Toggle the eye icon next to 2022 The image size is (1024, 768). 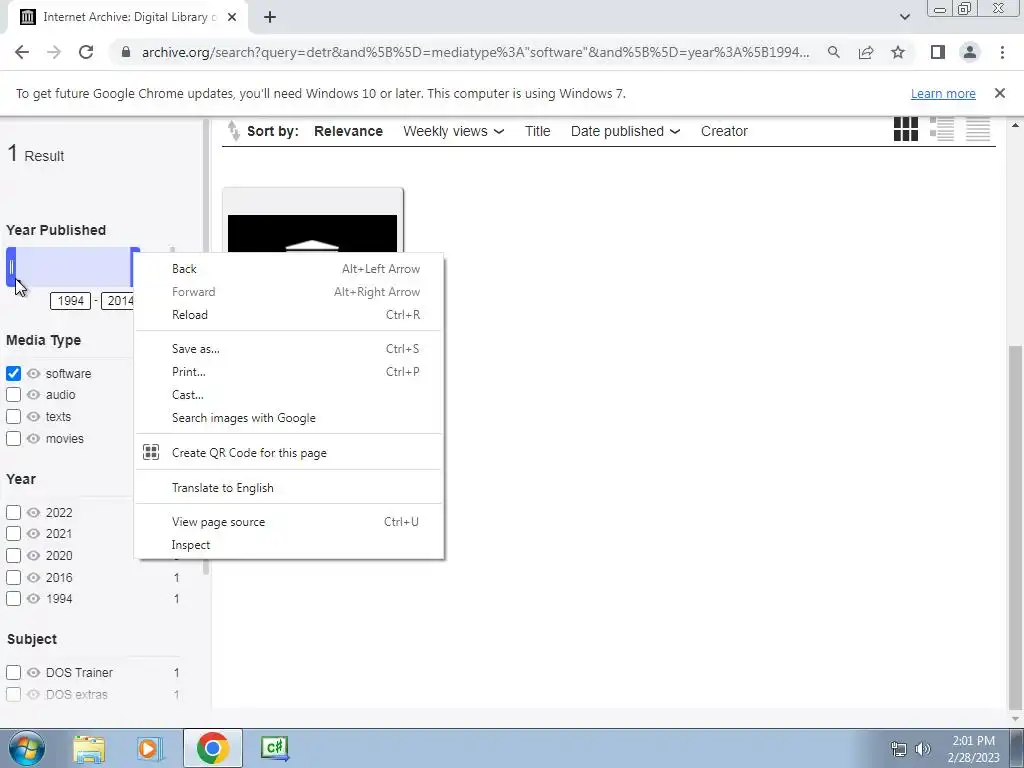coord(33,513)
